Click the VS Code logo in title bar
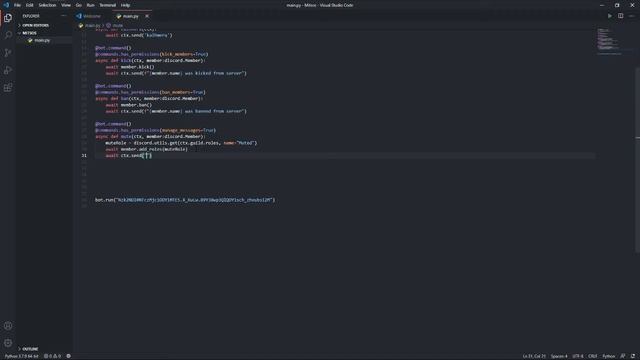This screenshot has width=640, height=360. tap(6, 5)
